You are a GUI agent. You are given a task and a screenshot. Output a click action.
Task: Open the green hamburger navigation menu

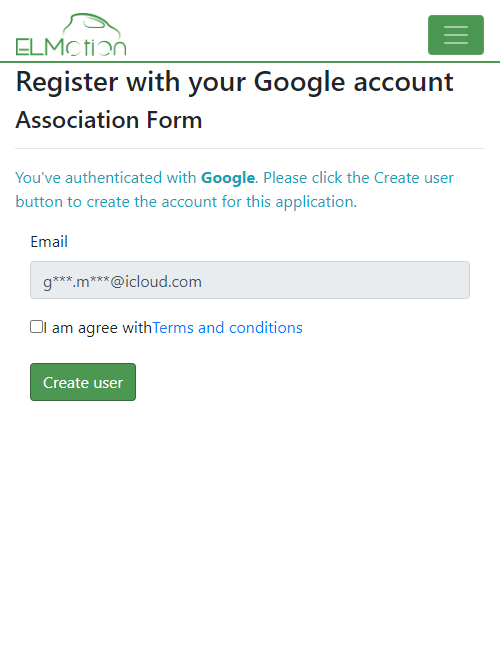(456, 35)
